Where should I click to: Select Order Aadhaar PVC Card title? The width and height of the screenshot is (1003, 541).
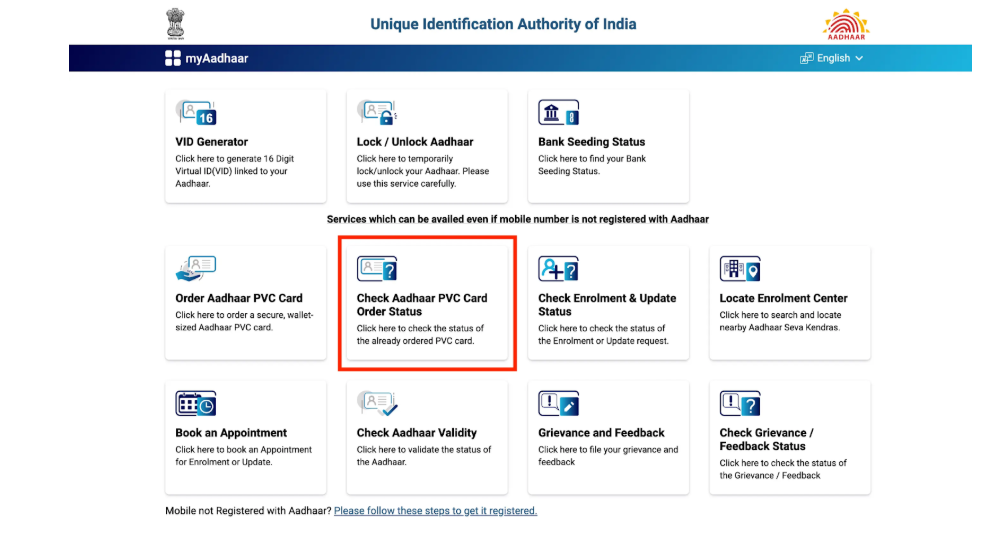coord(239,298)
